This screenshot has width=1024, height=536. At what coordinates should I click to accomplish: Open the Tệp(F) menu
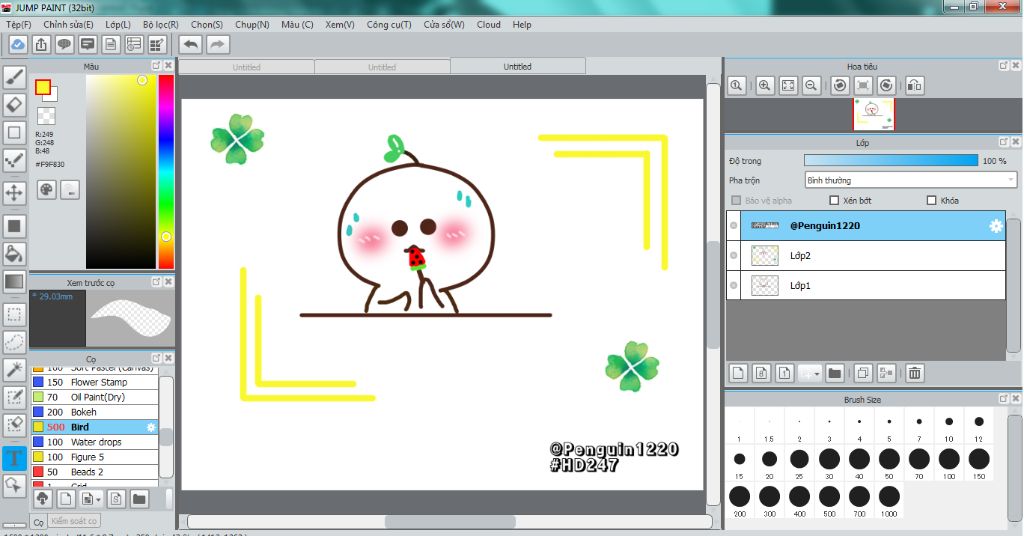tap(18, 25)
